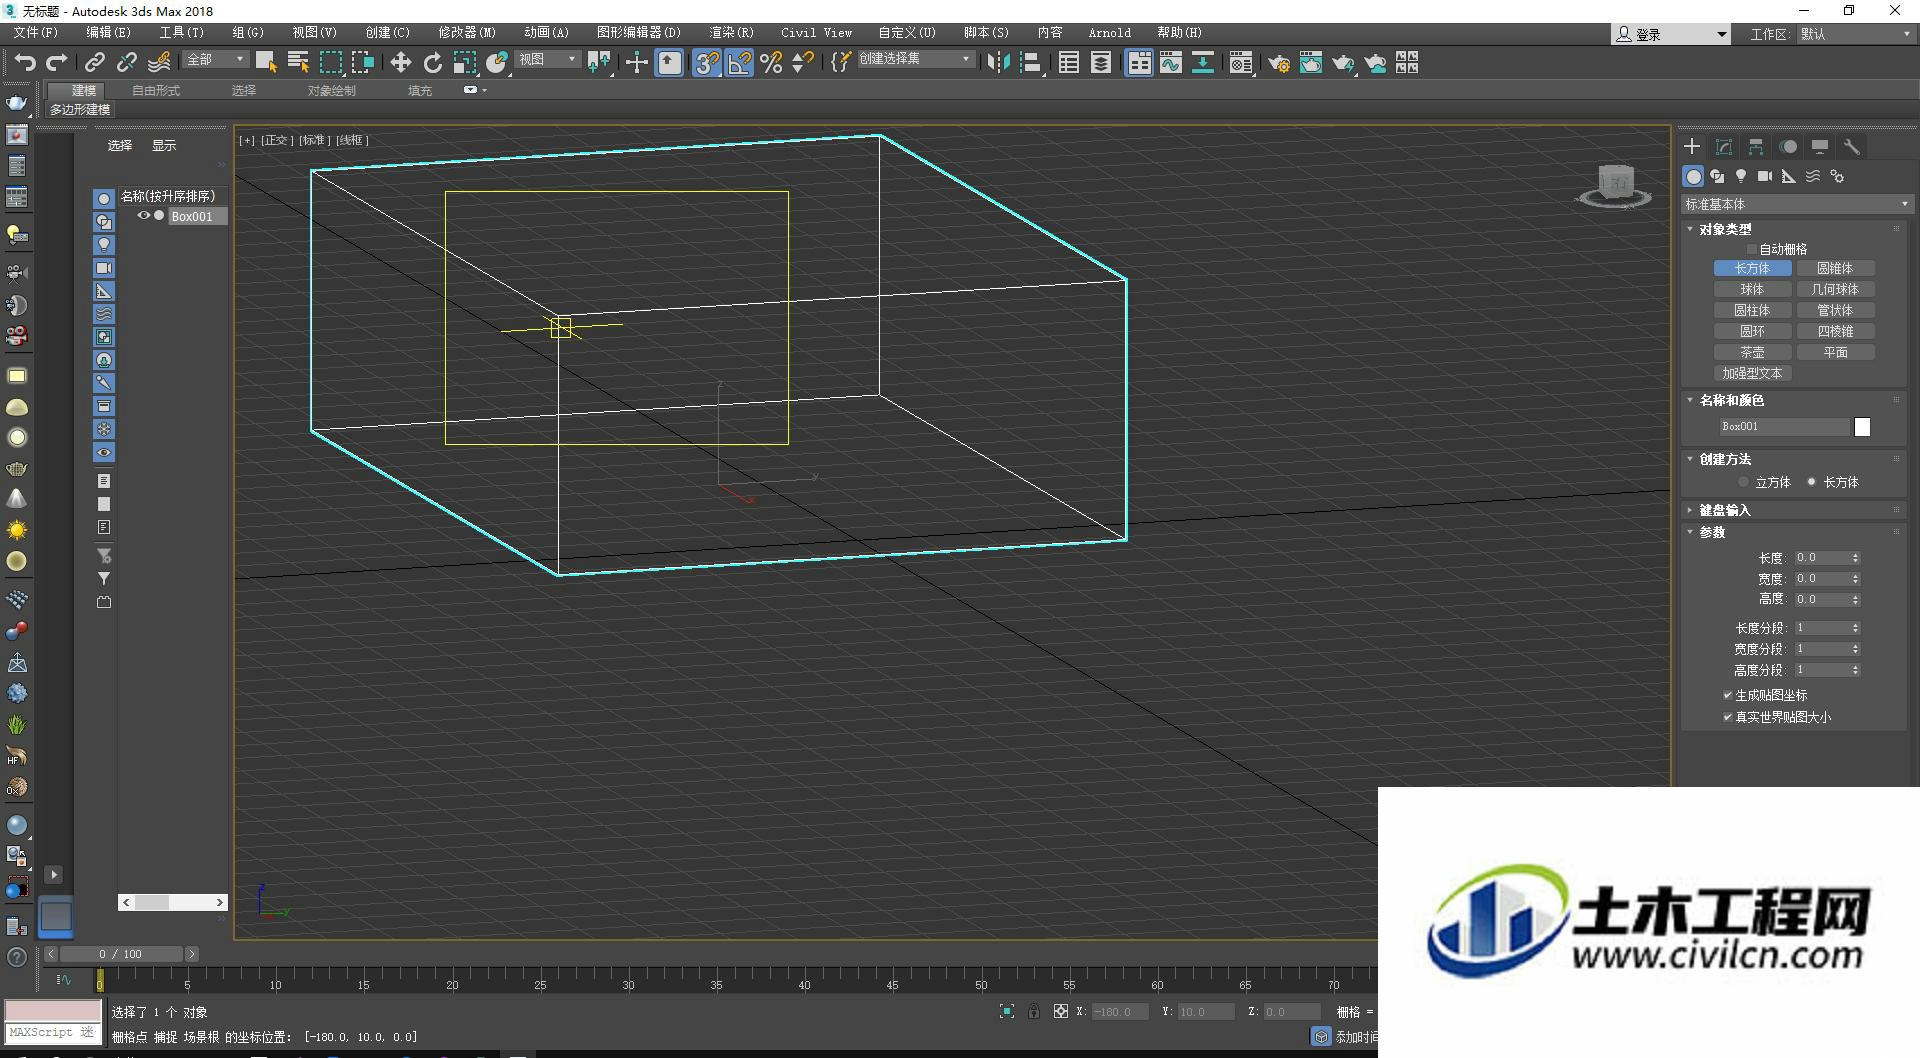
Task: Click the 0 / 100 time slider
Action: [121, 954]
